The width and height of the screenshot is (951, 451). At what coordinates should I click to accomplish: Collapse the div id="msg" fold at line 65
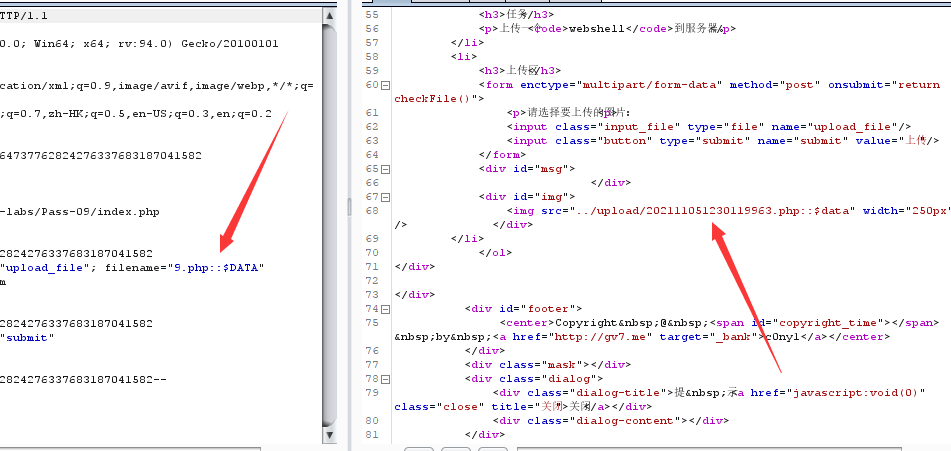[x=386, y=169]
